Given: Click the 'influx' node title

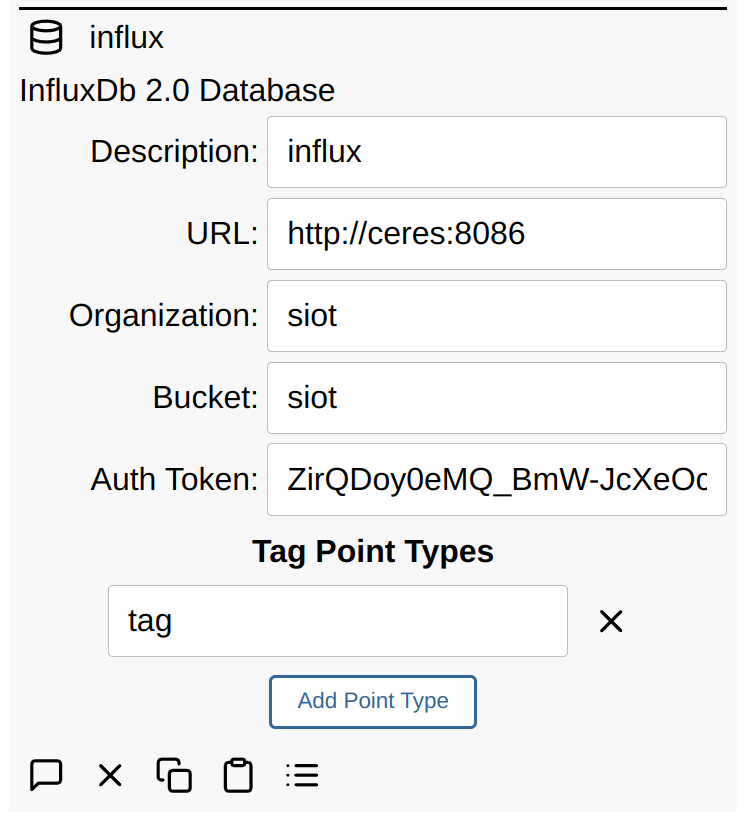Looking at the screenshot, I should 127,38.
